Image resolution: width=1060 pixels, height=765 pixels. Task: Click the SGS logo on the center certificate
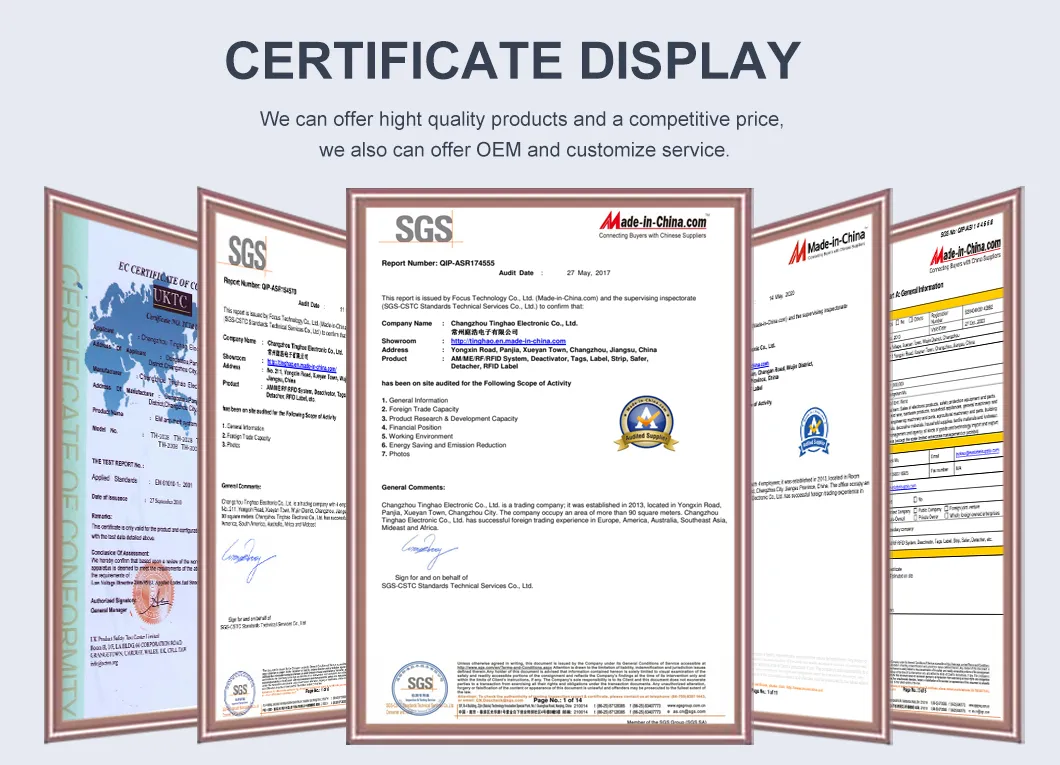click(x=422, y=228)
